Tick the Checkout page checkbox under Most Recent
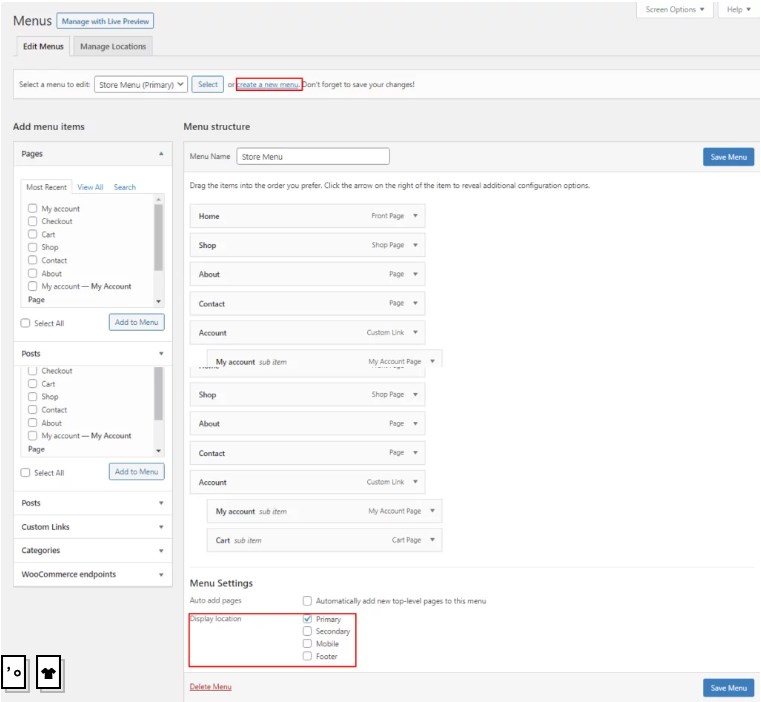761x702 pixels. (33, 221)
